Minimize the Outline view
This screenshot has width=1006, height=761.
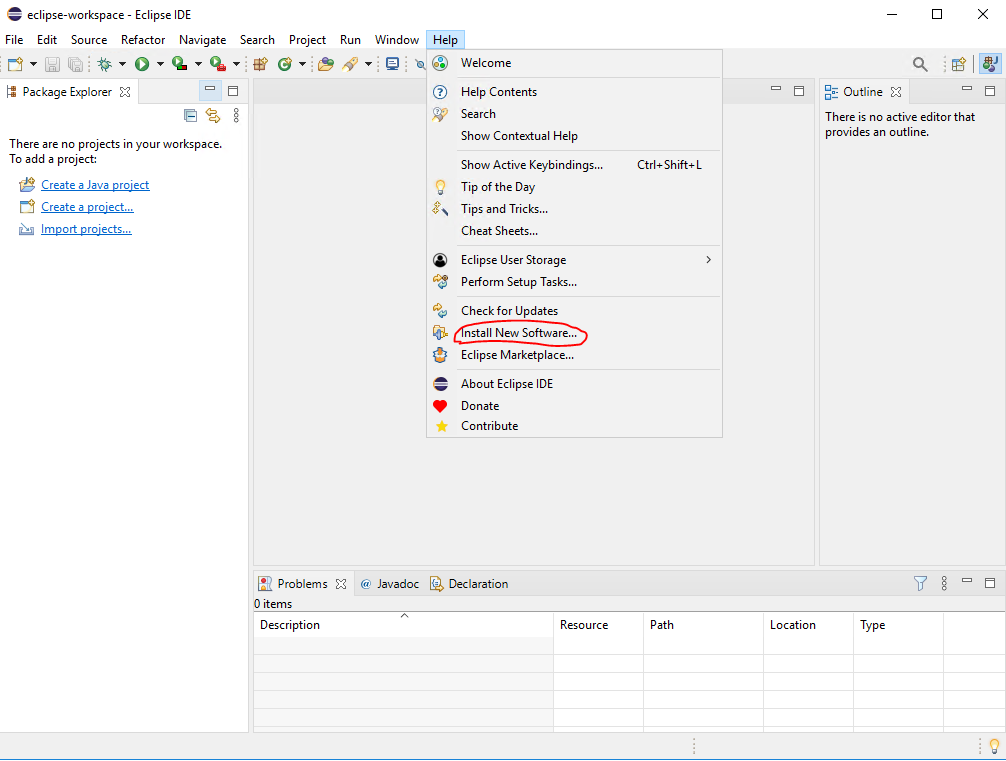[967, 90]
